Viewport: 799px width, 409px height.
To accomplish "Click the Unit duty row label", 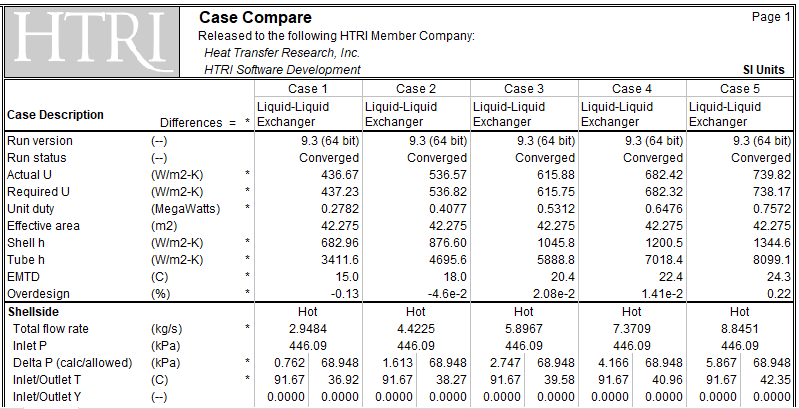I will [31, 209].
